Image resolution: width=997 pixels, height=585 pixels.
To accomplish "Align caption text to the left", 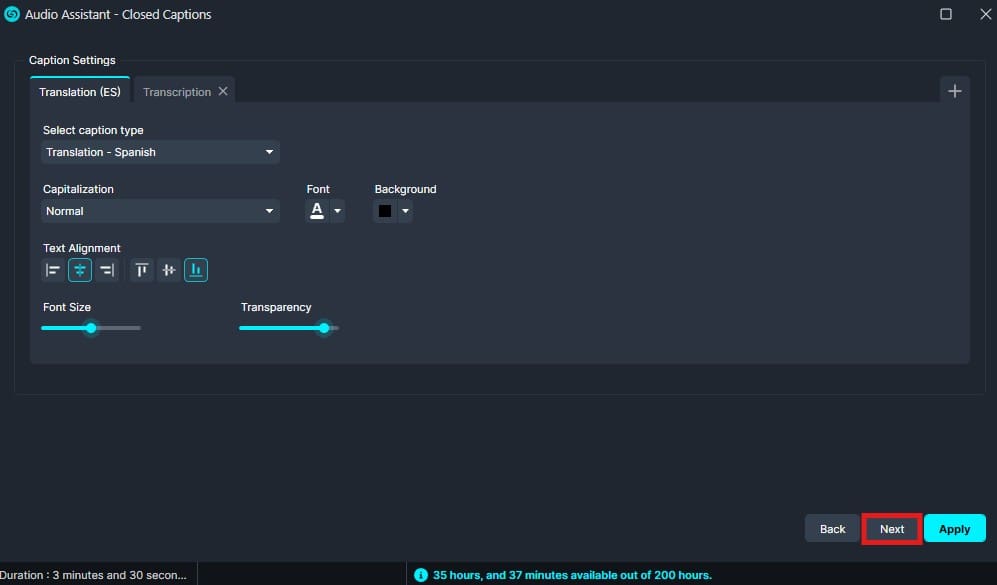I will [x=53, y=270].
